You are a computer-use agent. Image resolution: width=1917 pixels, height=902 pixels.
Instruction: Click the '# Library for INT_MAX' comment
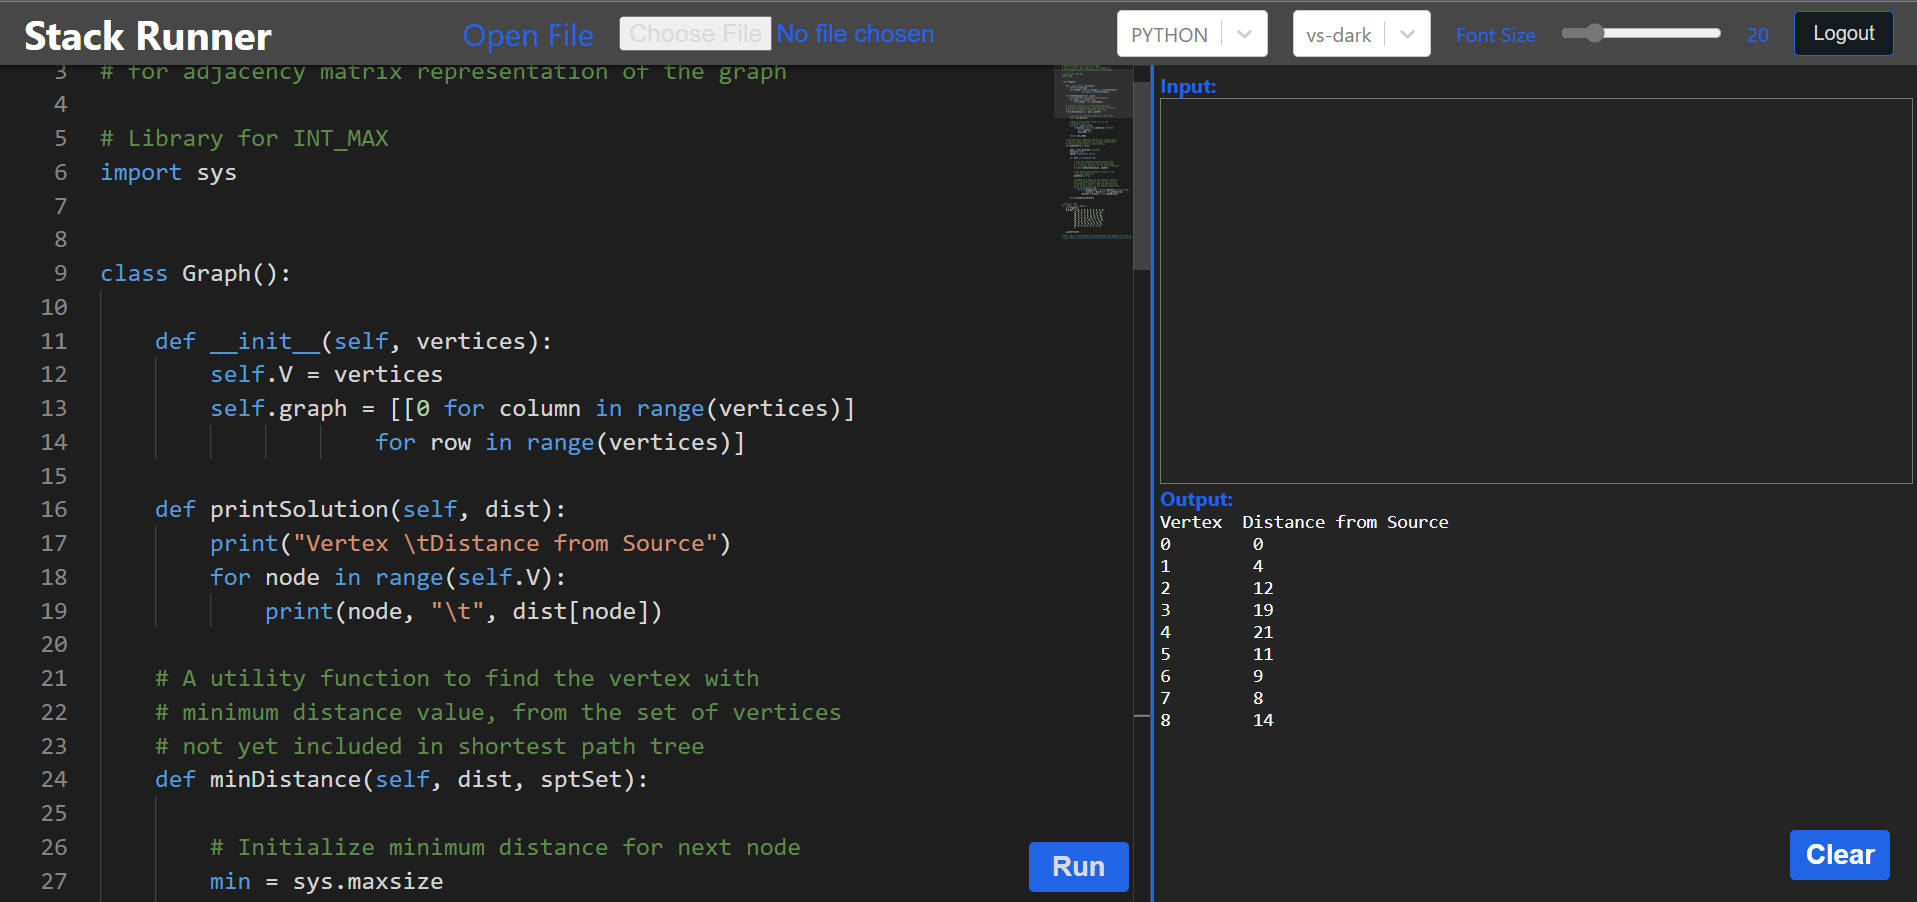point(244,138)
